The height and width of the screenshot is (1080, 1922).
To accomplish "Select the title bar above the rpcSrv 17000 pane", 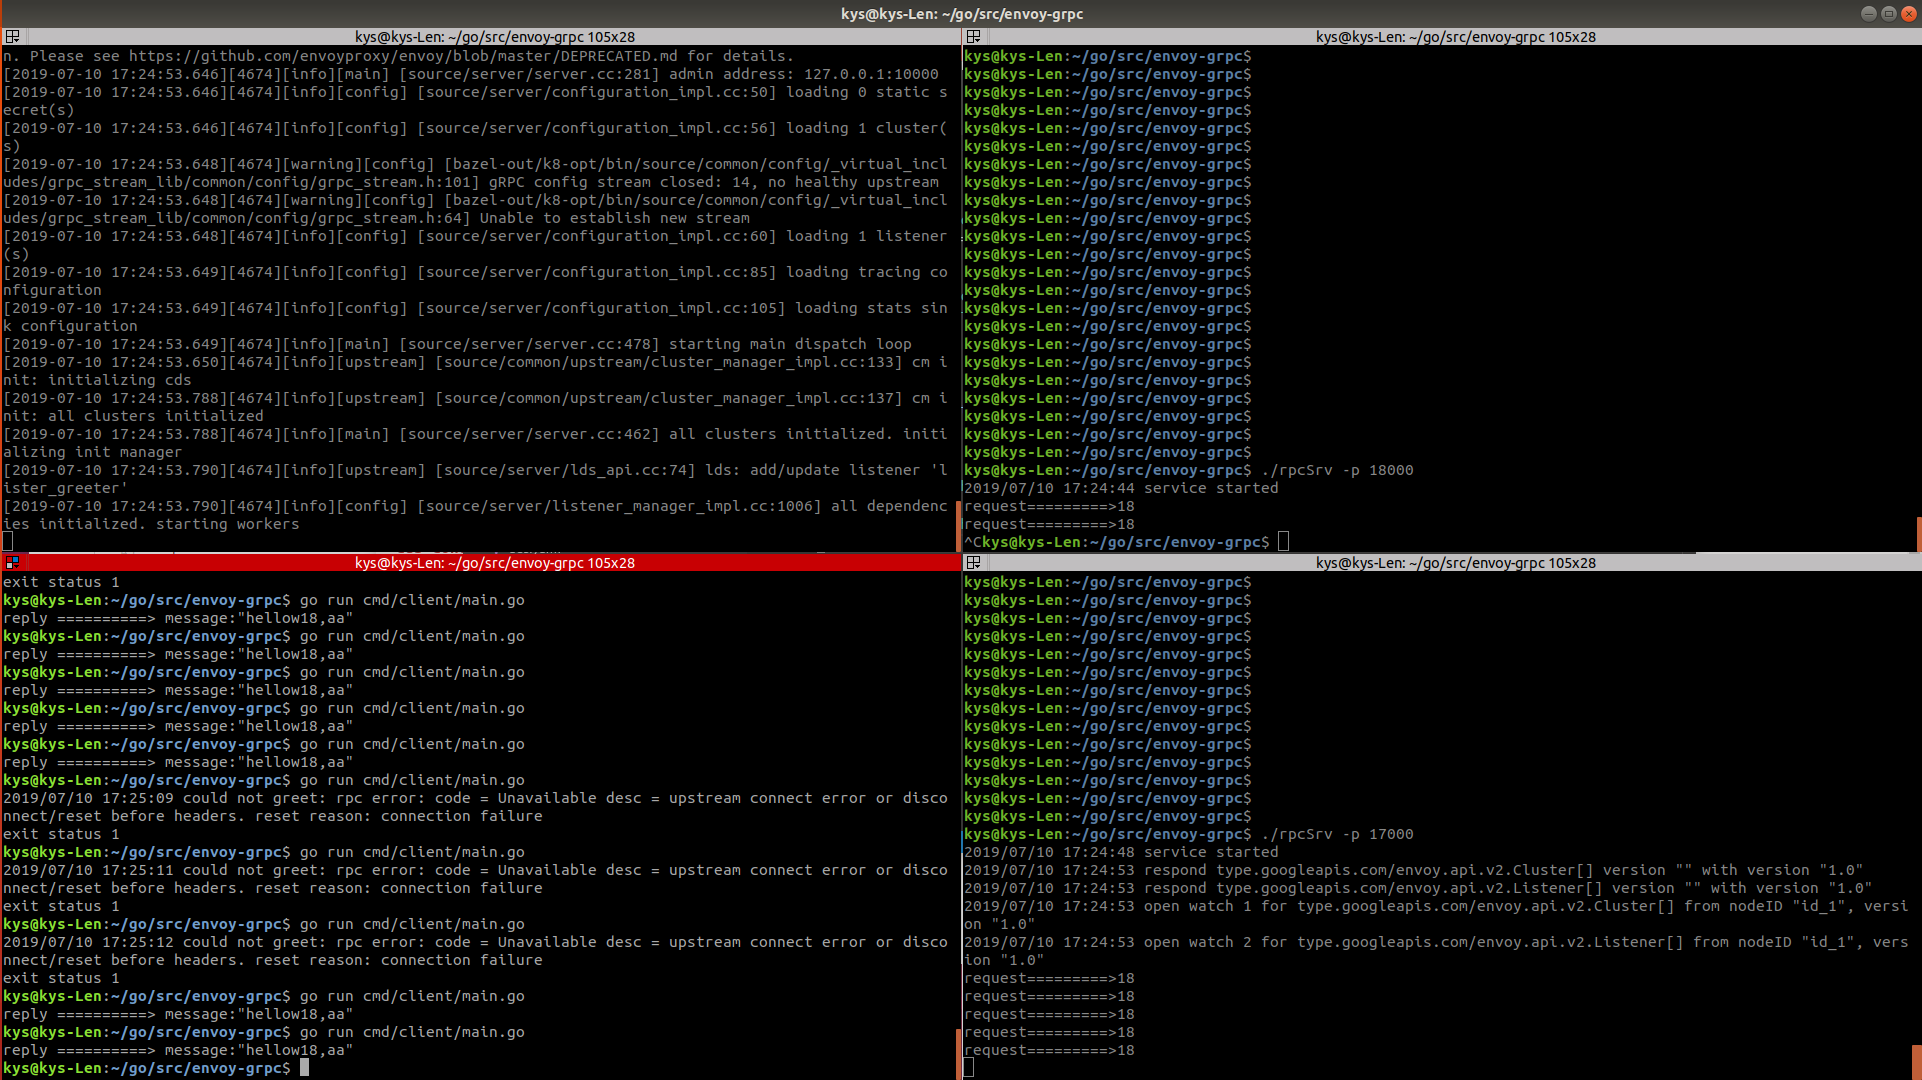I will (x=1441, y=563).
